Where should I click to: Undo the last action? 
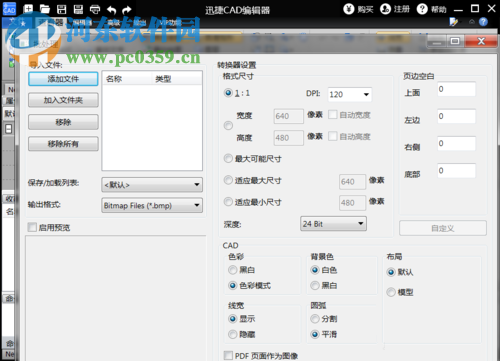112,10
